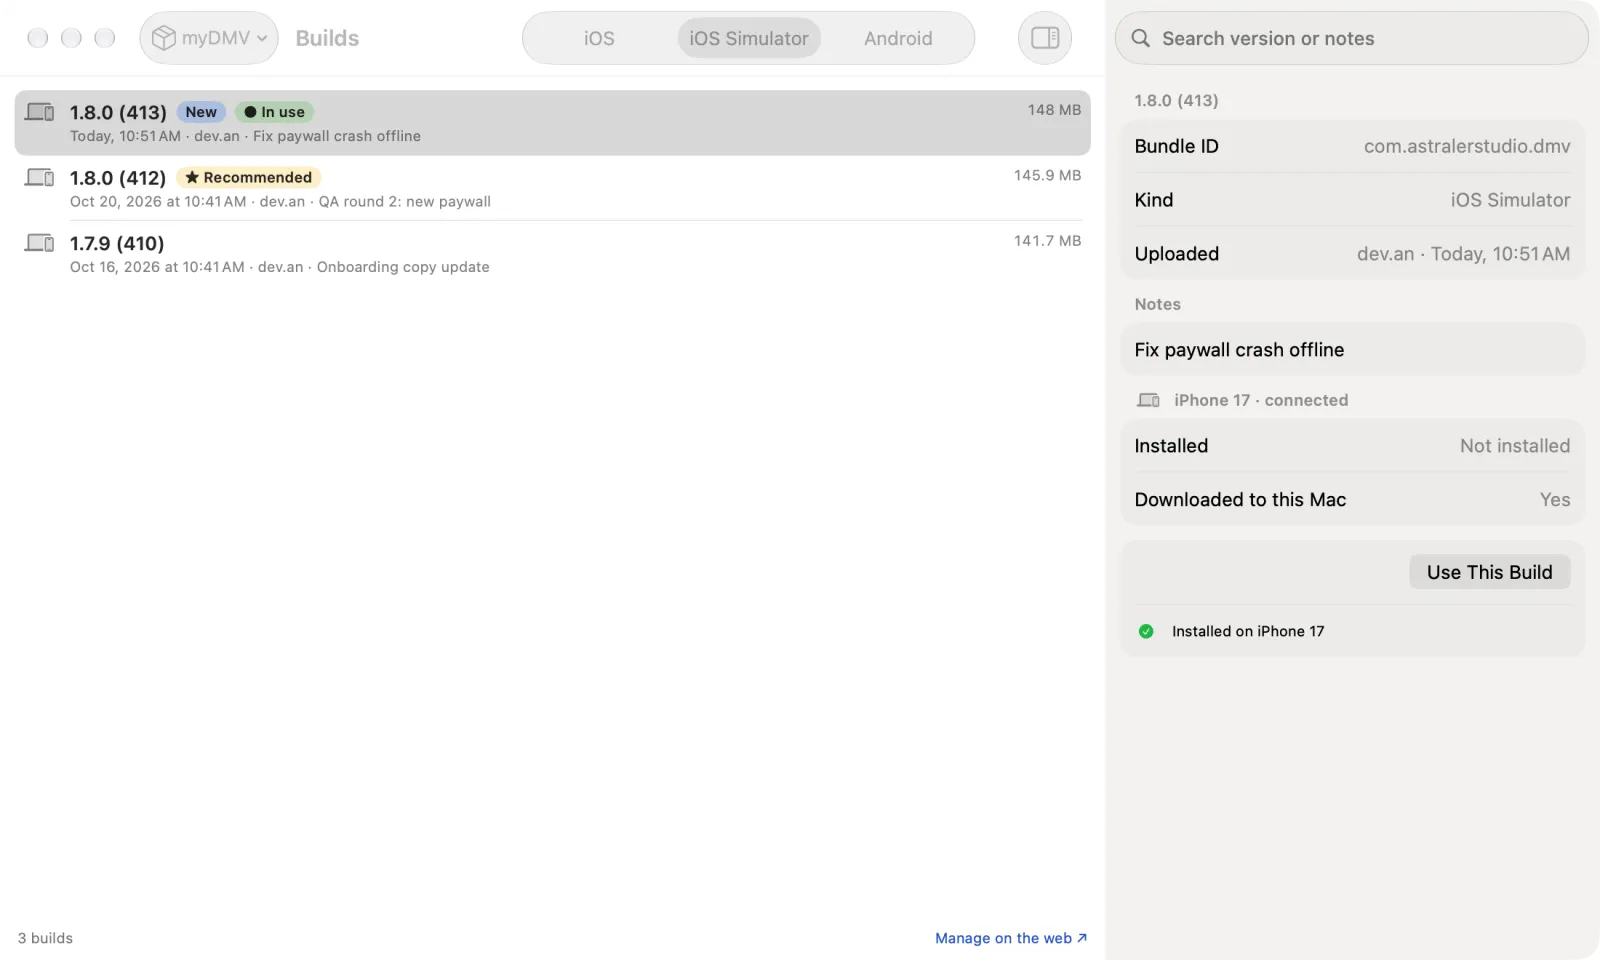This screenshot has width=1600, height=960.
Task: Switch to the Android tab
Action: point(898,38)
